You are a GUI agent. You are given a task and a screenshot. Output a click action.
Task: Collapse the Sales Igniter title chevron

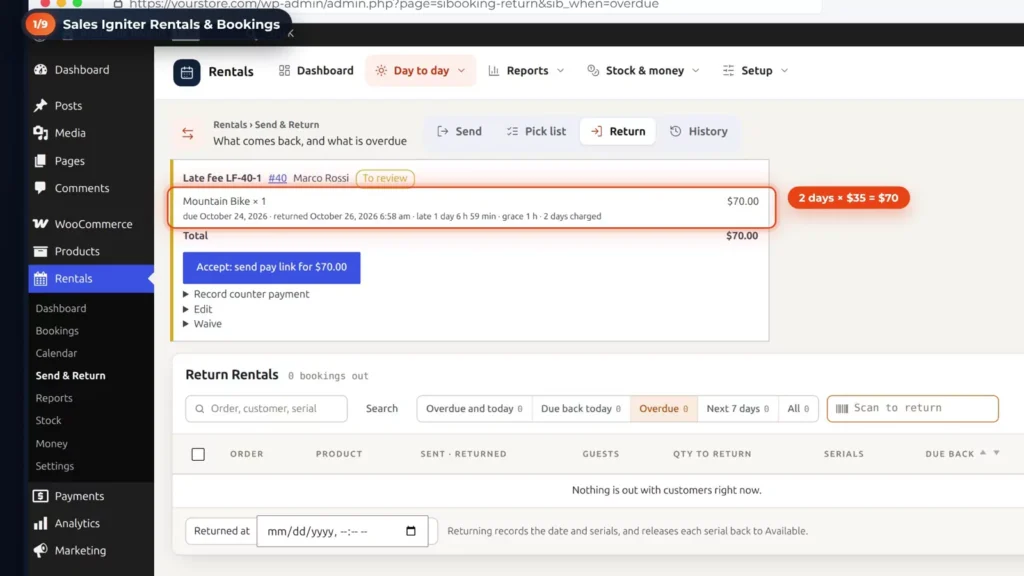[x=291, y=33]
